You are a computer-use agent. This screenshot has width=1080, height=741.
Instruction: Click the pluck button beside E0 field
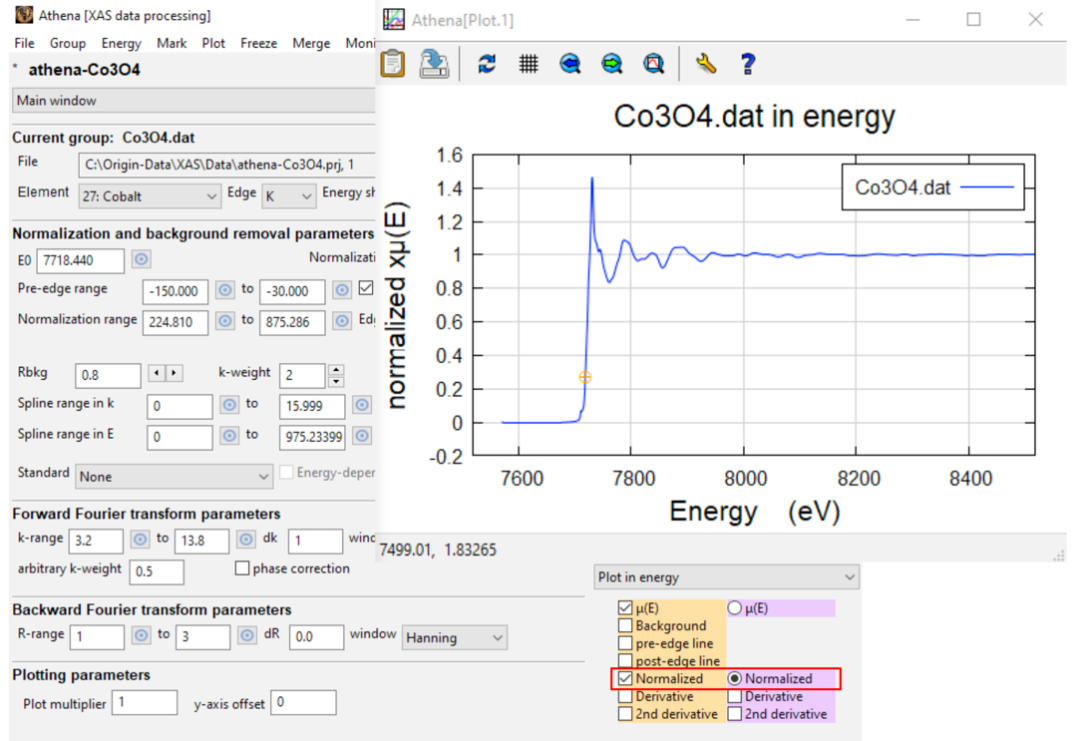click(141, 260)
